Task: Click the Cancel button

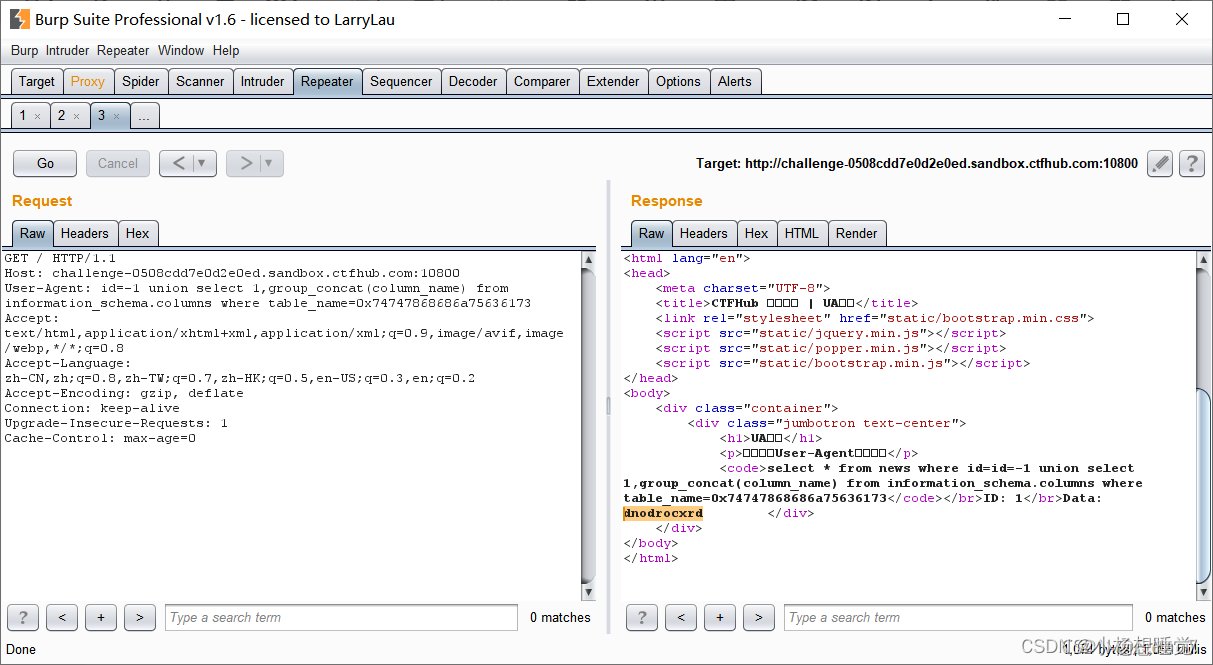Action: [118, 163]
